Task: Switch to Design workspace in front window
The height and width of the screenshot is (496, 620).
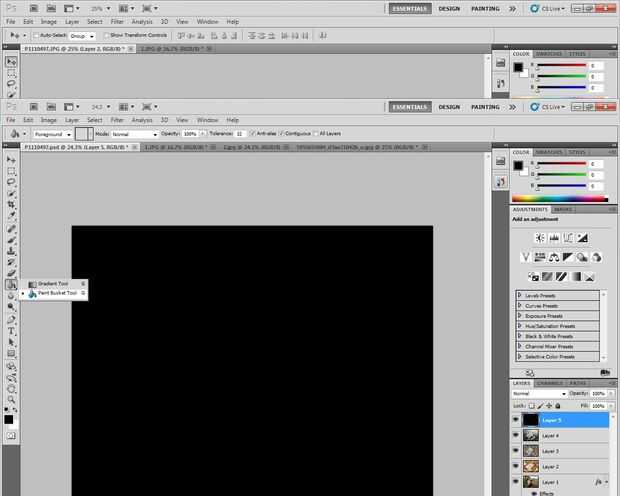Action: 449,107
